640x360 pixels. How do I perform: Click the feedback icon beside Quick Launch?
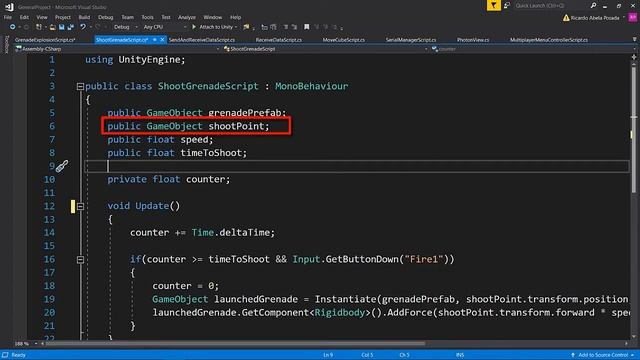(507, 5)
